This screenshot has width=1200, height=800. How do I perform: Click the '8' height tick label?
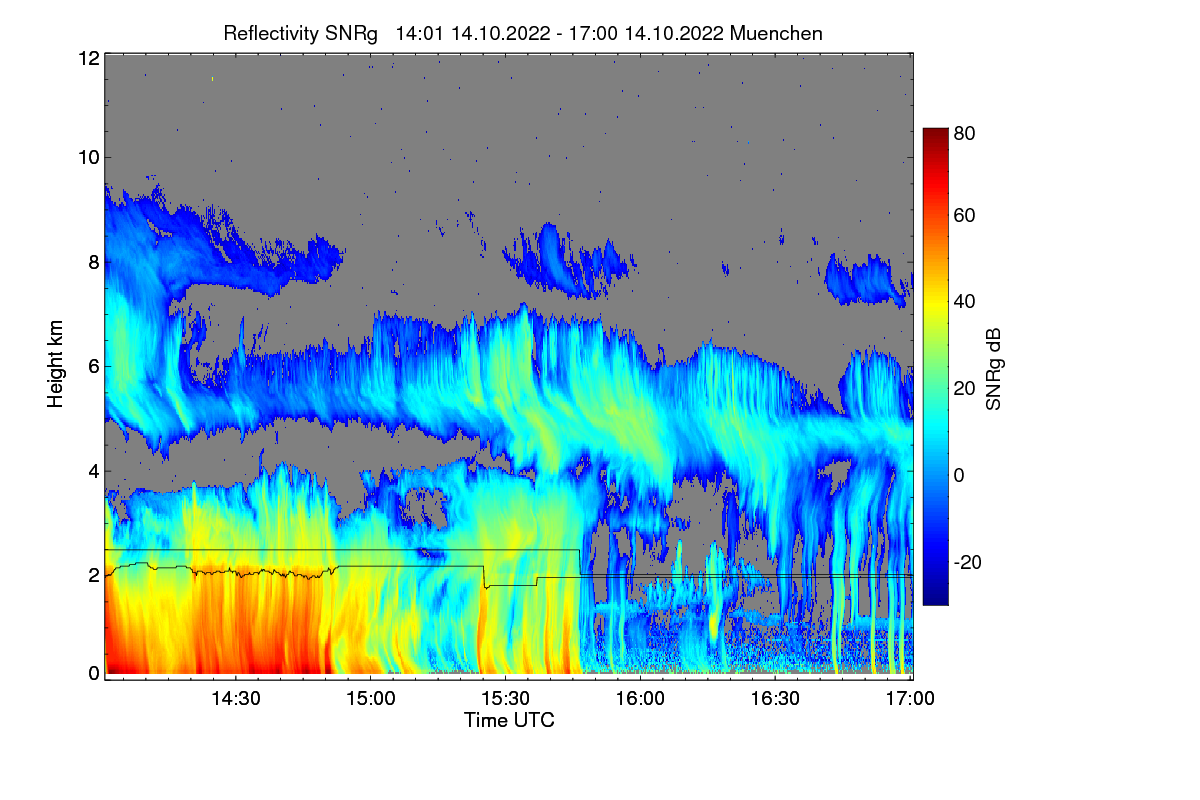click(x=94, y=262)
